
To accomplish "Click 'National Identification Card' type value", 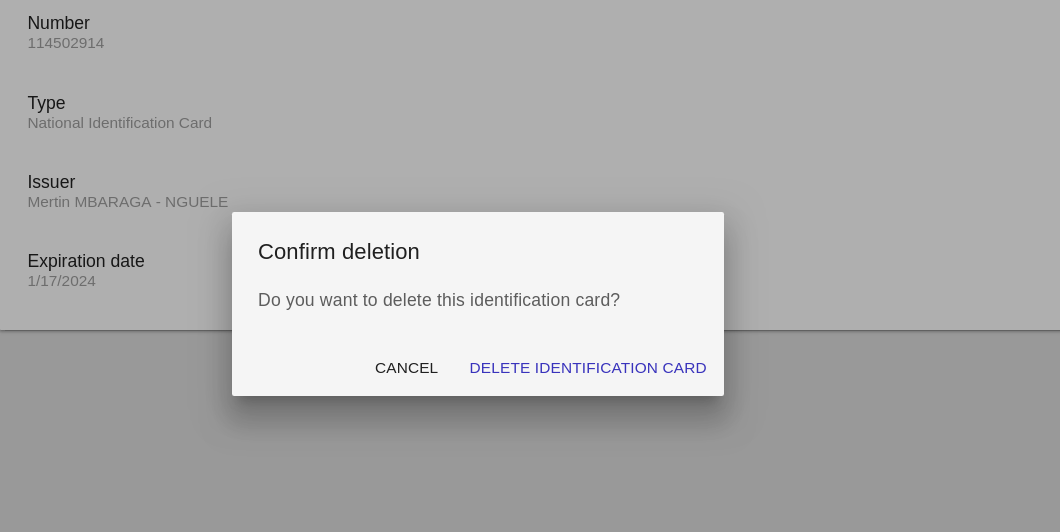I will [x=119, y=123].
